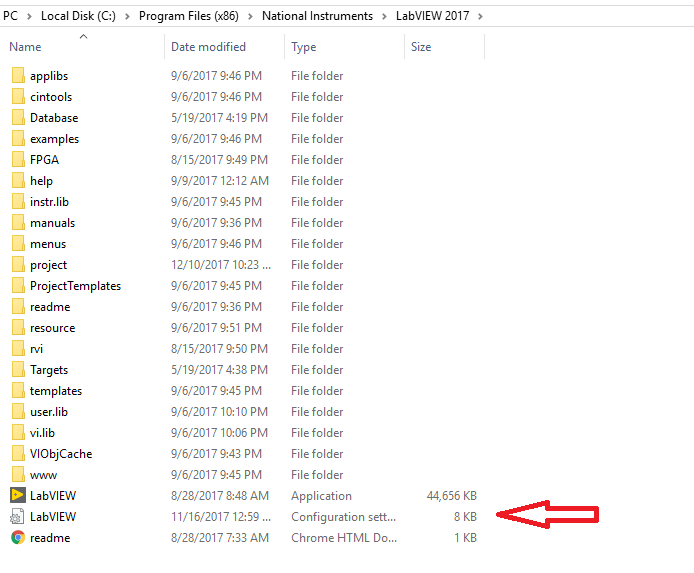Select the VIObjCache folder name
The width and height of the screenshot is (694, 573).
click(61, 454)
